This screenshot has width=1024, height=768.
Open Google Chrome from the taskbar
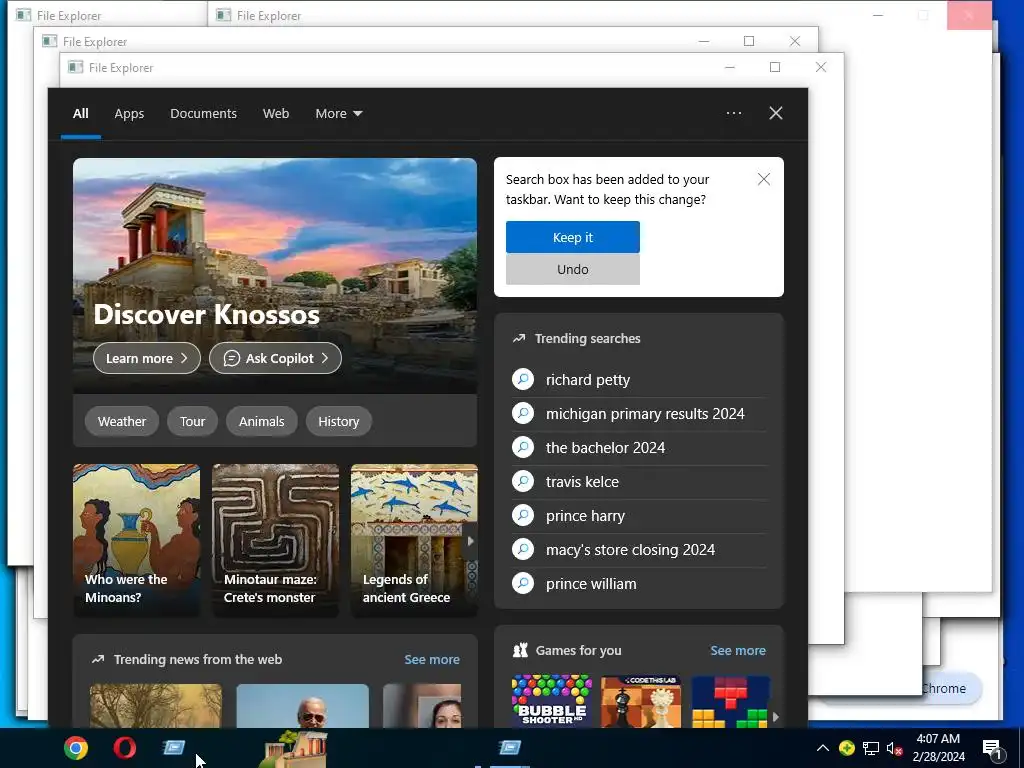(x=76, y=748)
